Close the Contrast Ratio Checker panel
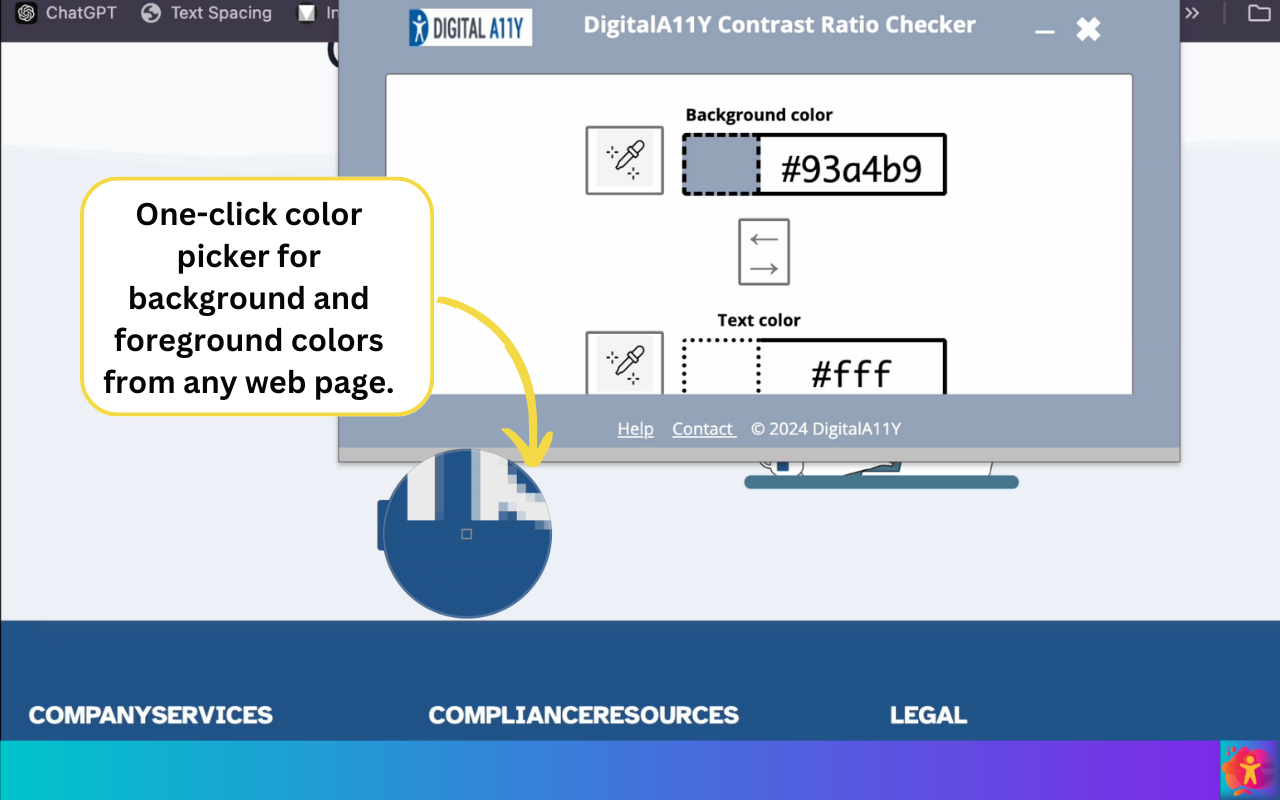 click(1088, 29)
